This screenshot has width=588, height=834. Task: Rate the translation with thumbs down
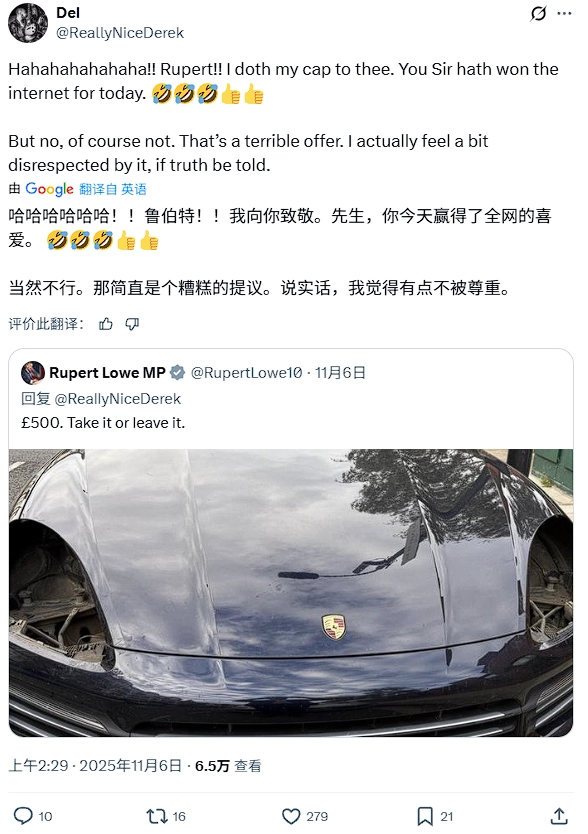pyautogui.click(x=132, y=324)
